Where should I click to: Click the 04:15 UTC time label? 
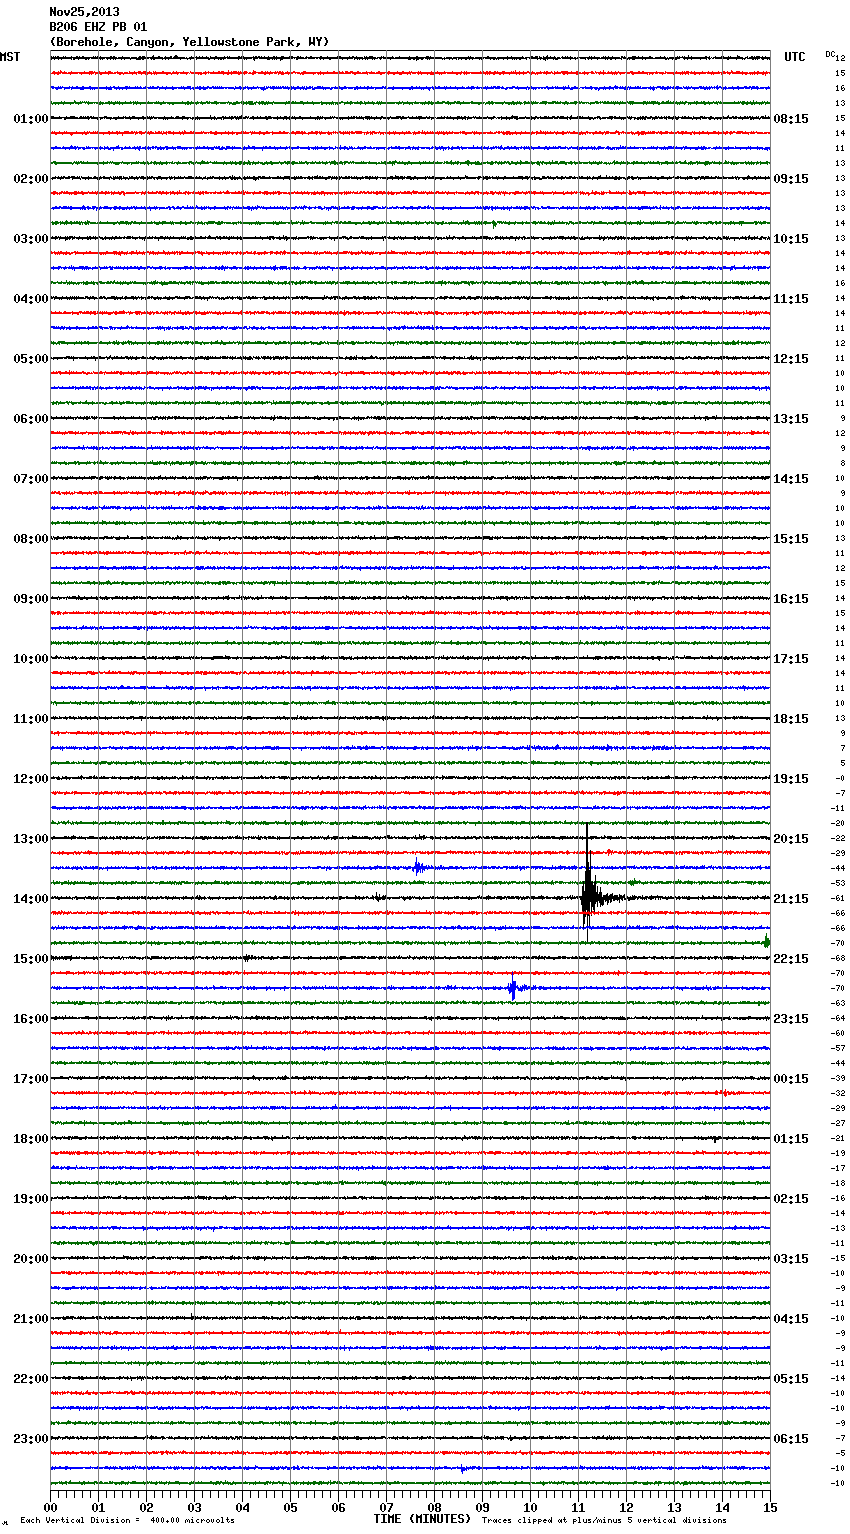791,1319
